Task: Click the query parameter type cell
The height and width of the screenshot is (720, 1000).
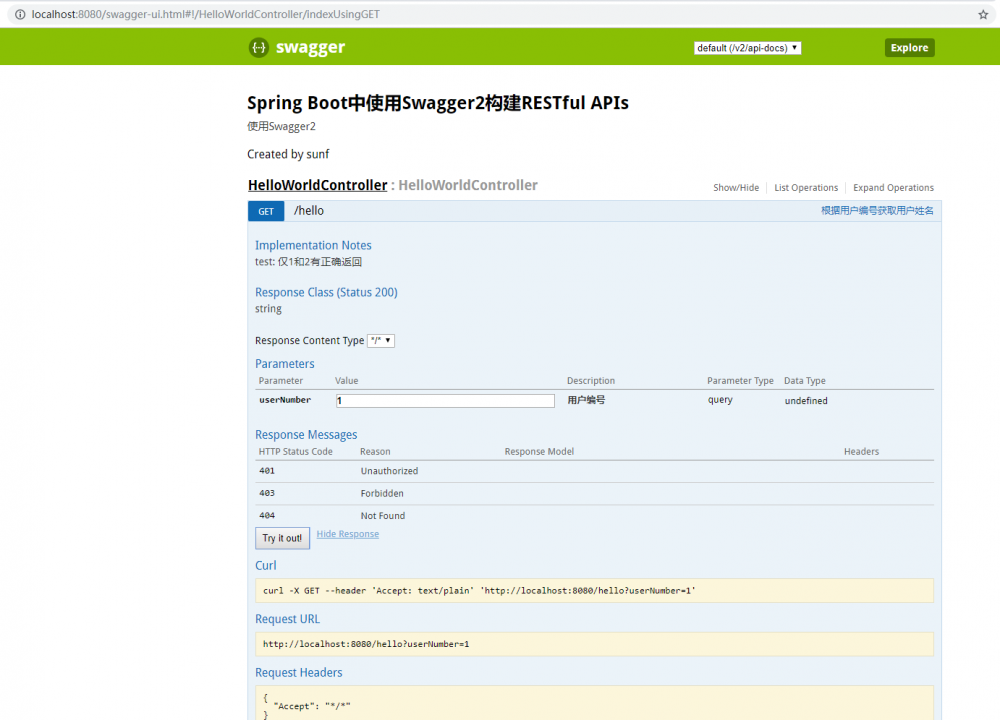Action: 720,400
